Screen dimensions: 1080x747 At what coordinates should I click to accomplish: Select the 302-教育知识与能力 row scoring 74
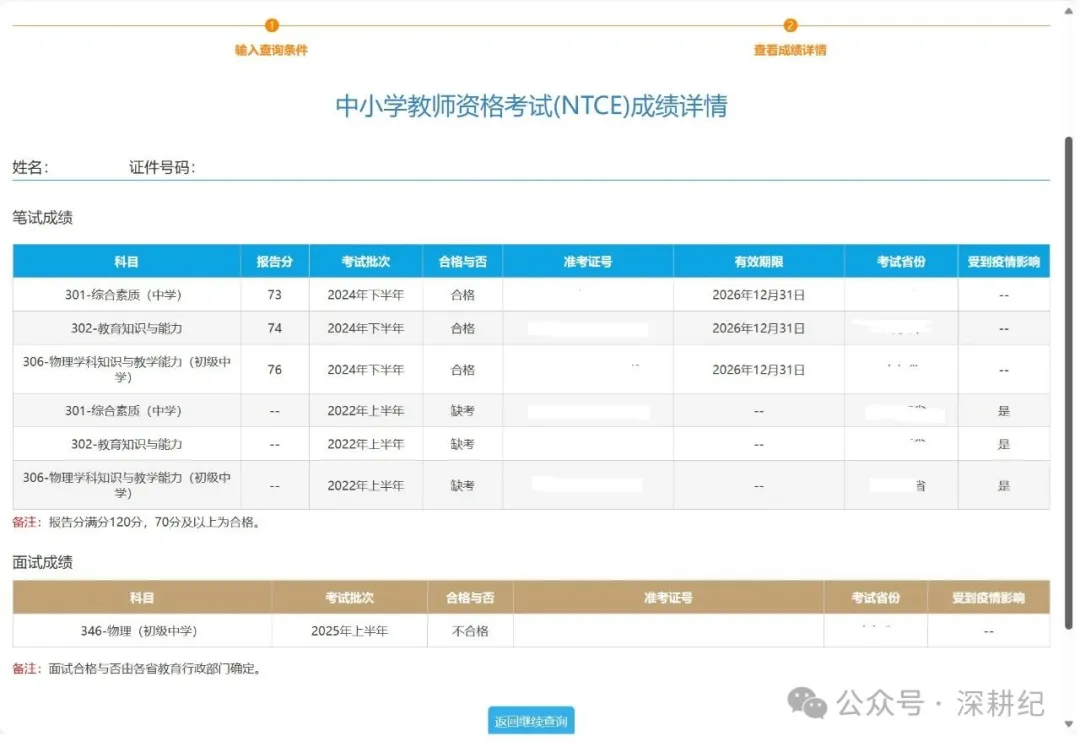coord(531,328)
